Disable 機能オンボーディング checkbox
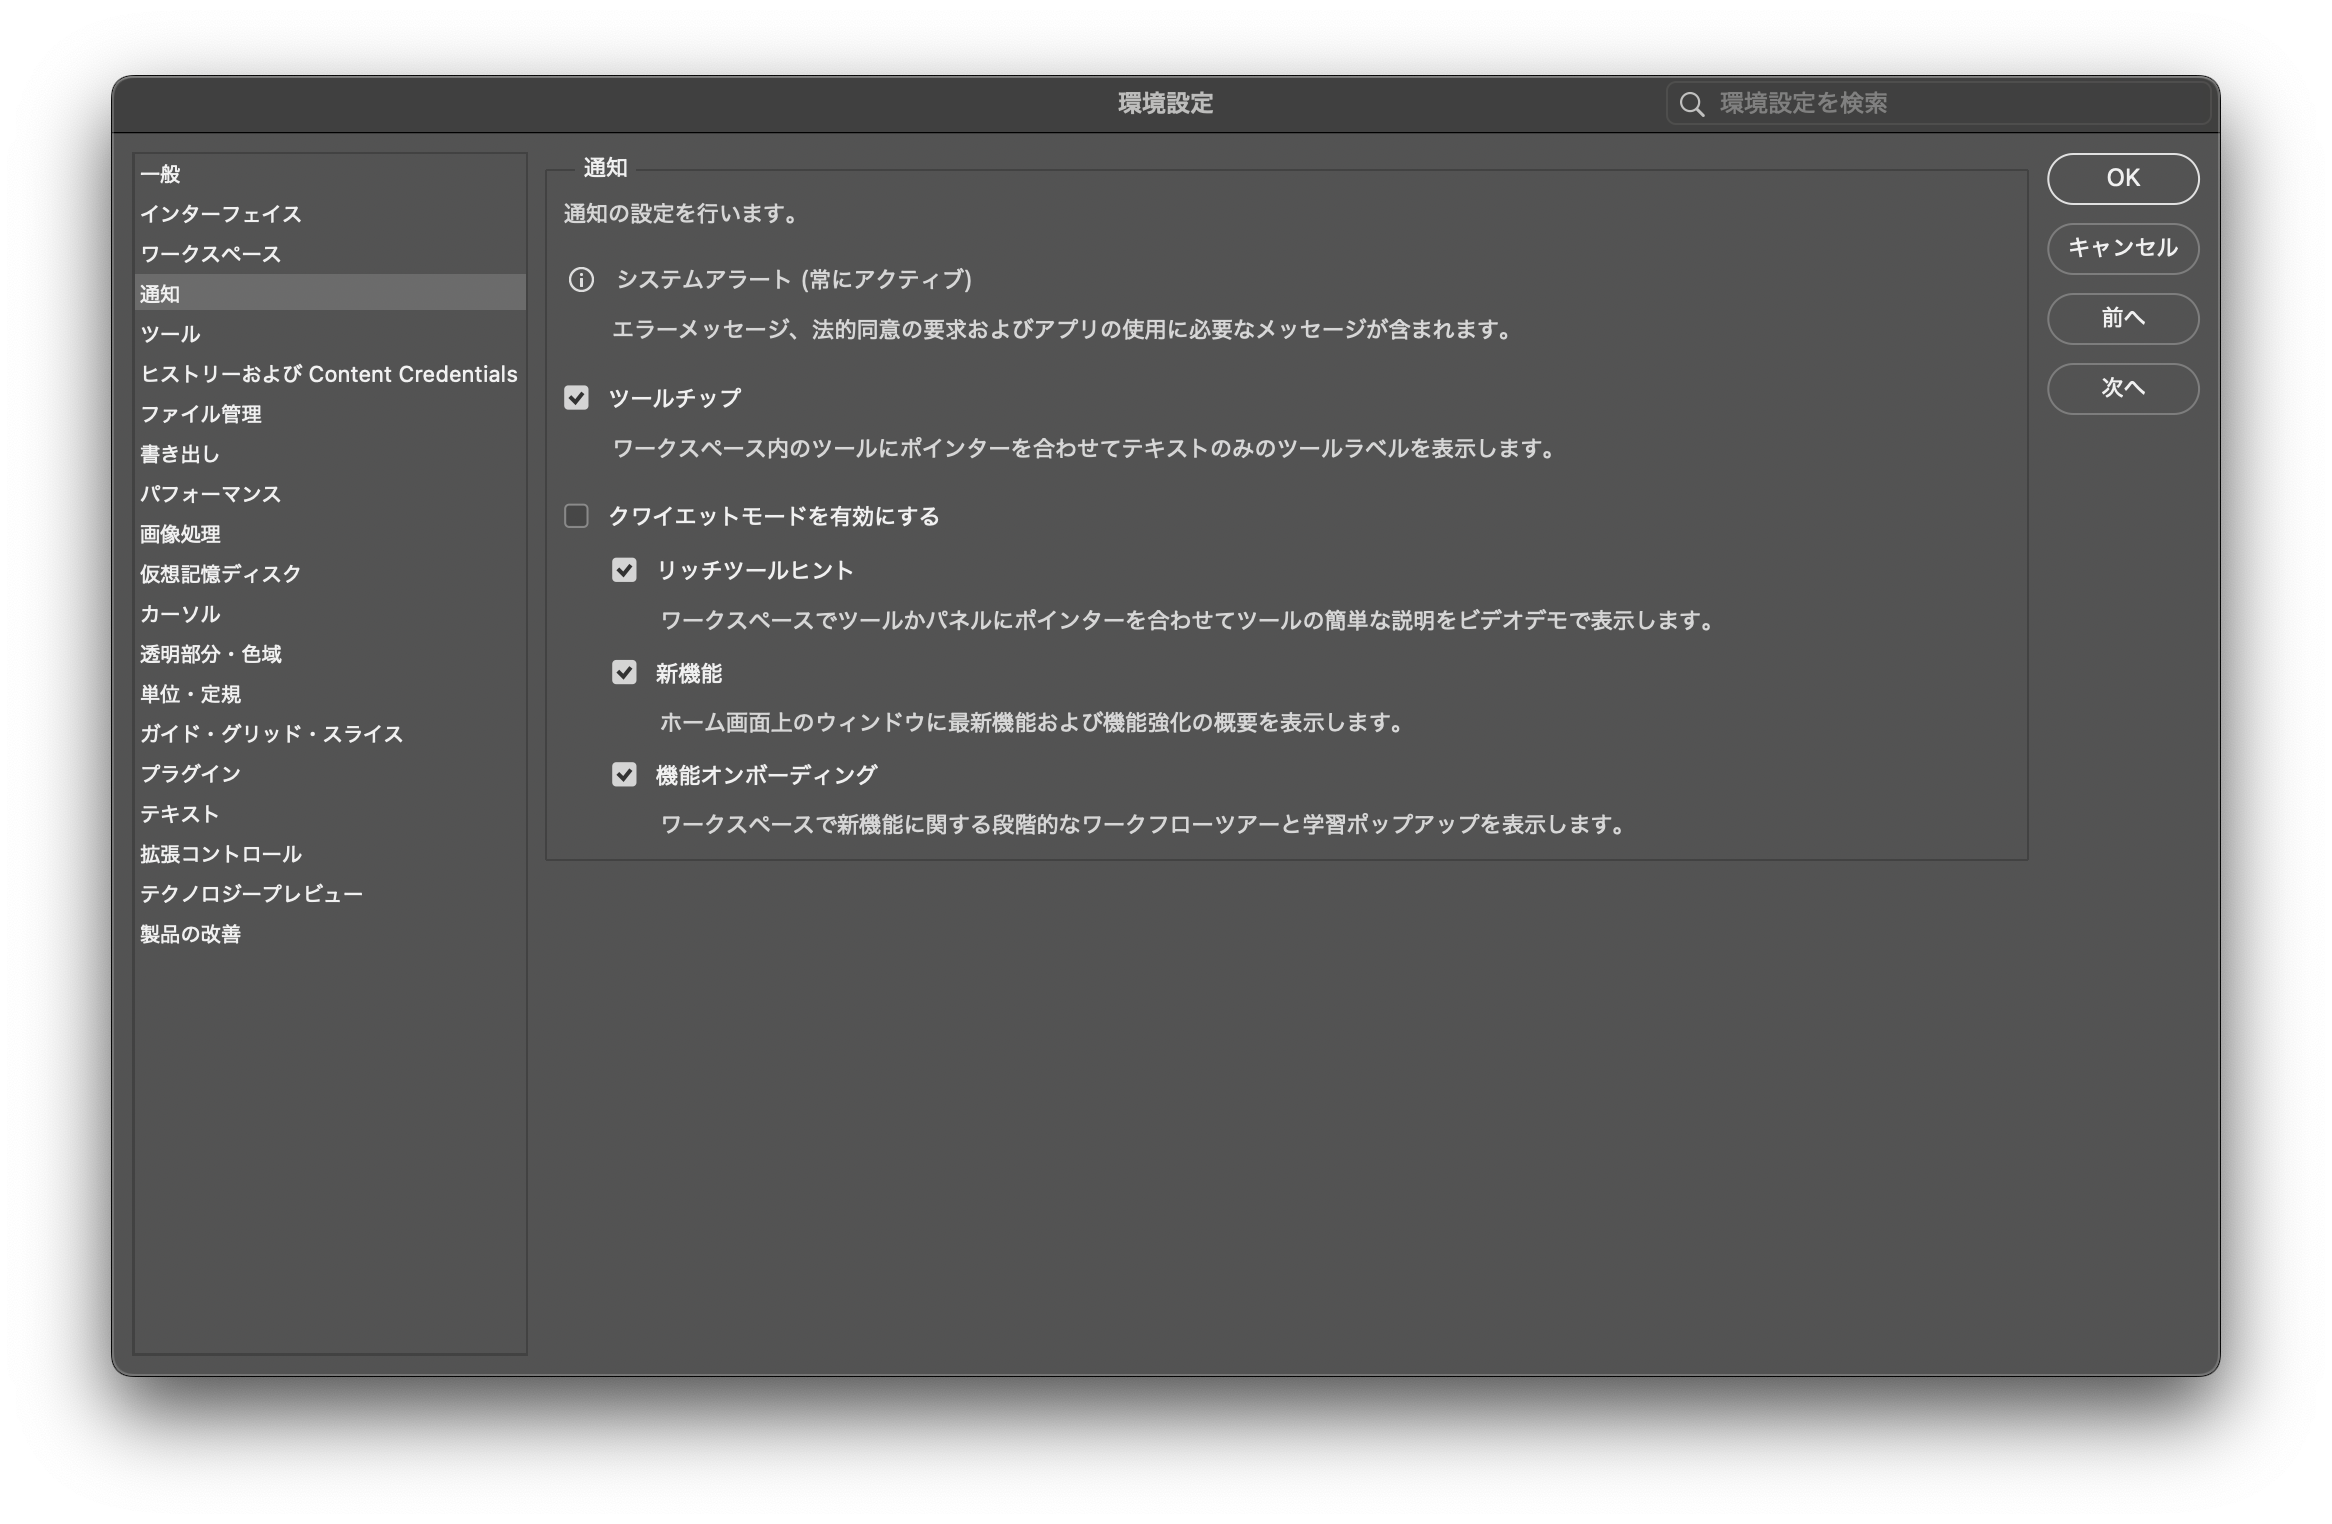The height and width of the screenshot is (1524, 2332). (x=624, y=775)
